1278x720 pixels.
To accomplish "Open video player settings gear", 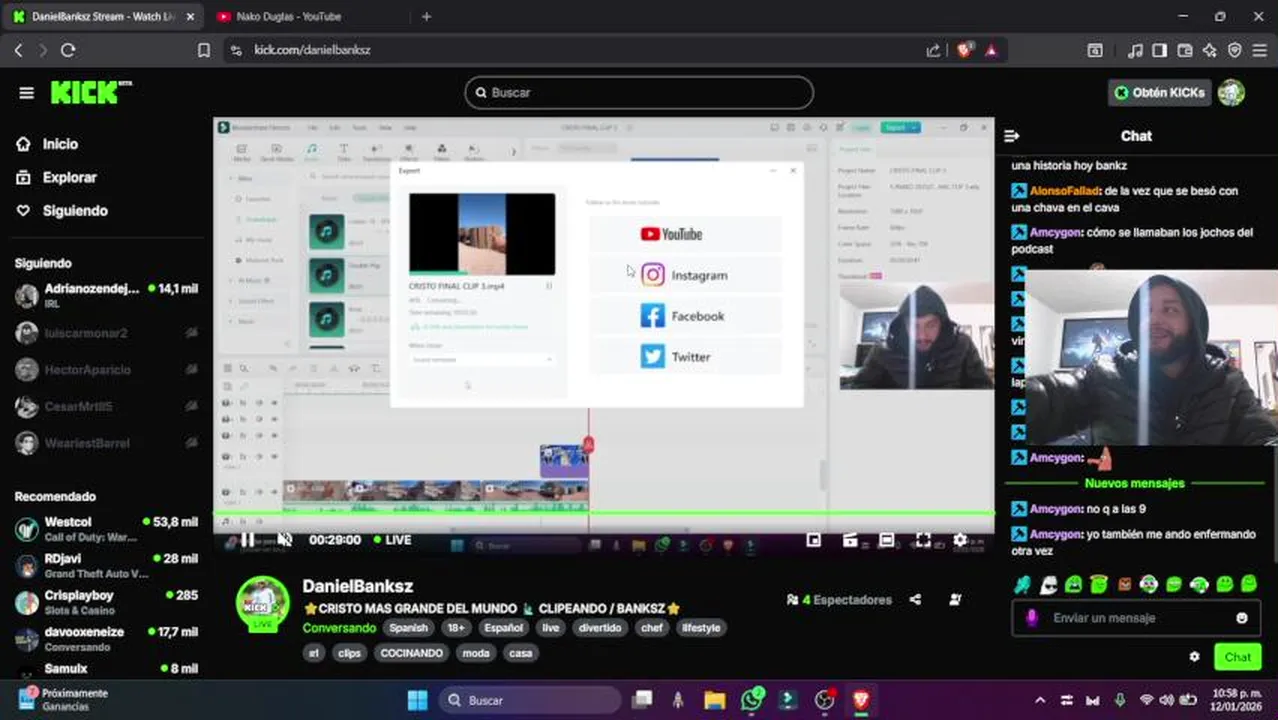I will click(960, 540).
